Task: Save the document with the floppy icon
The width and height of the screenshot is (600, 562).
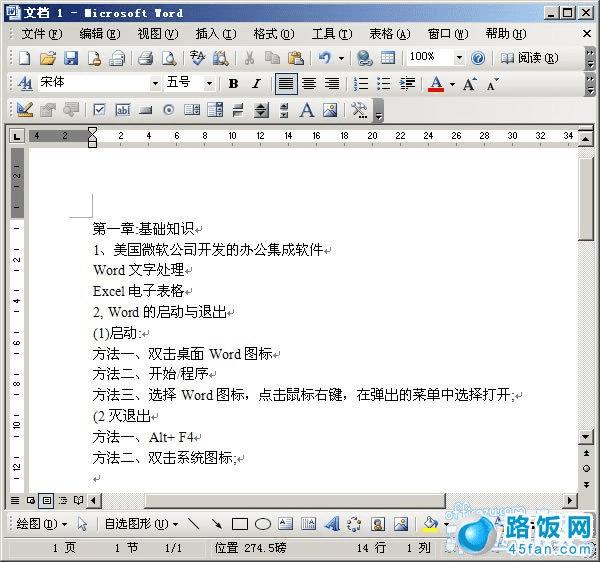Action: coord(71,58)
